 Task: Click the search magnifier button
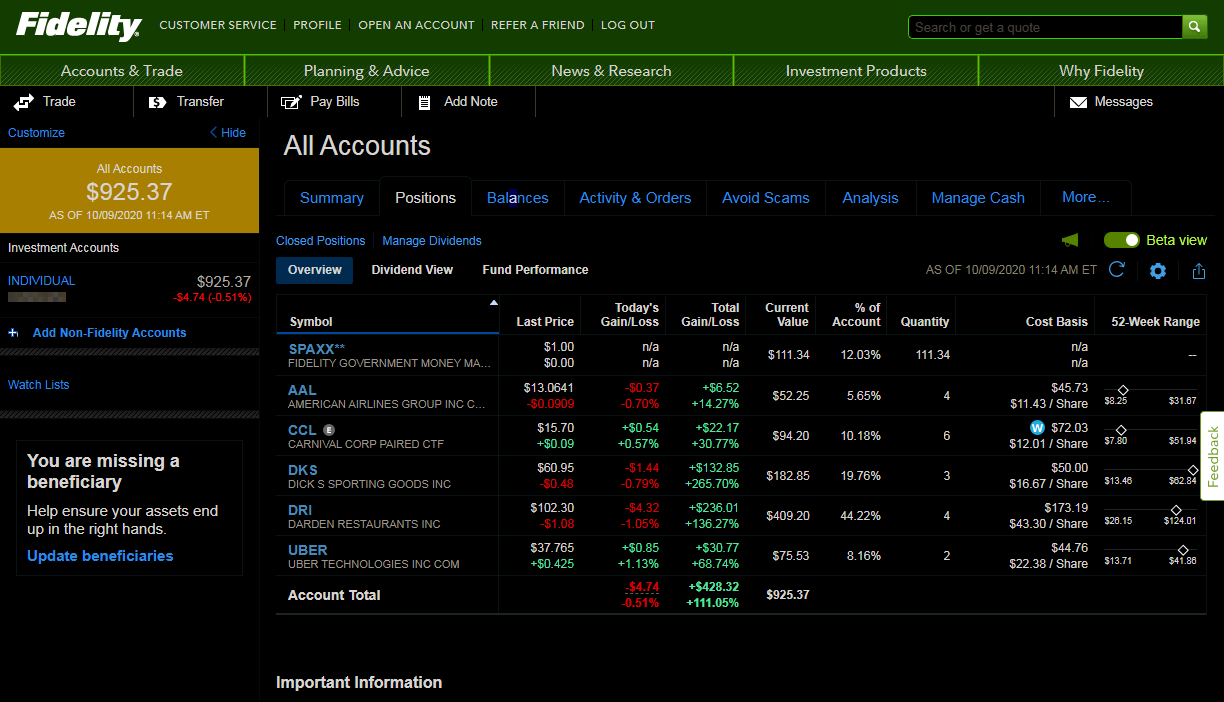click(1195, 27)
